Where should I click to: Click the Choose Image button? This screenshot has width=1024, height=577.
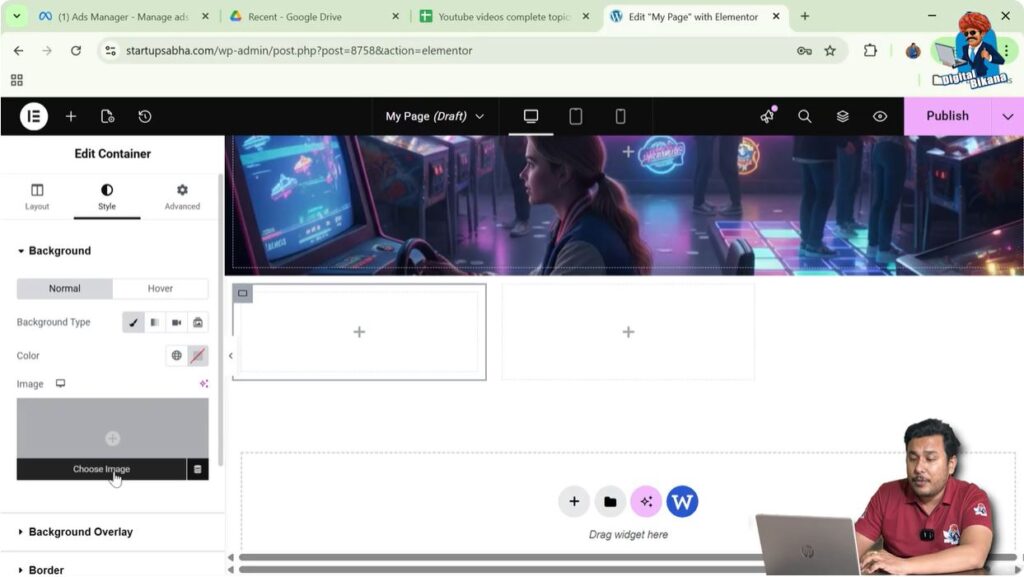point(101,468)
